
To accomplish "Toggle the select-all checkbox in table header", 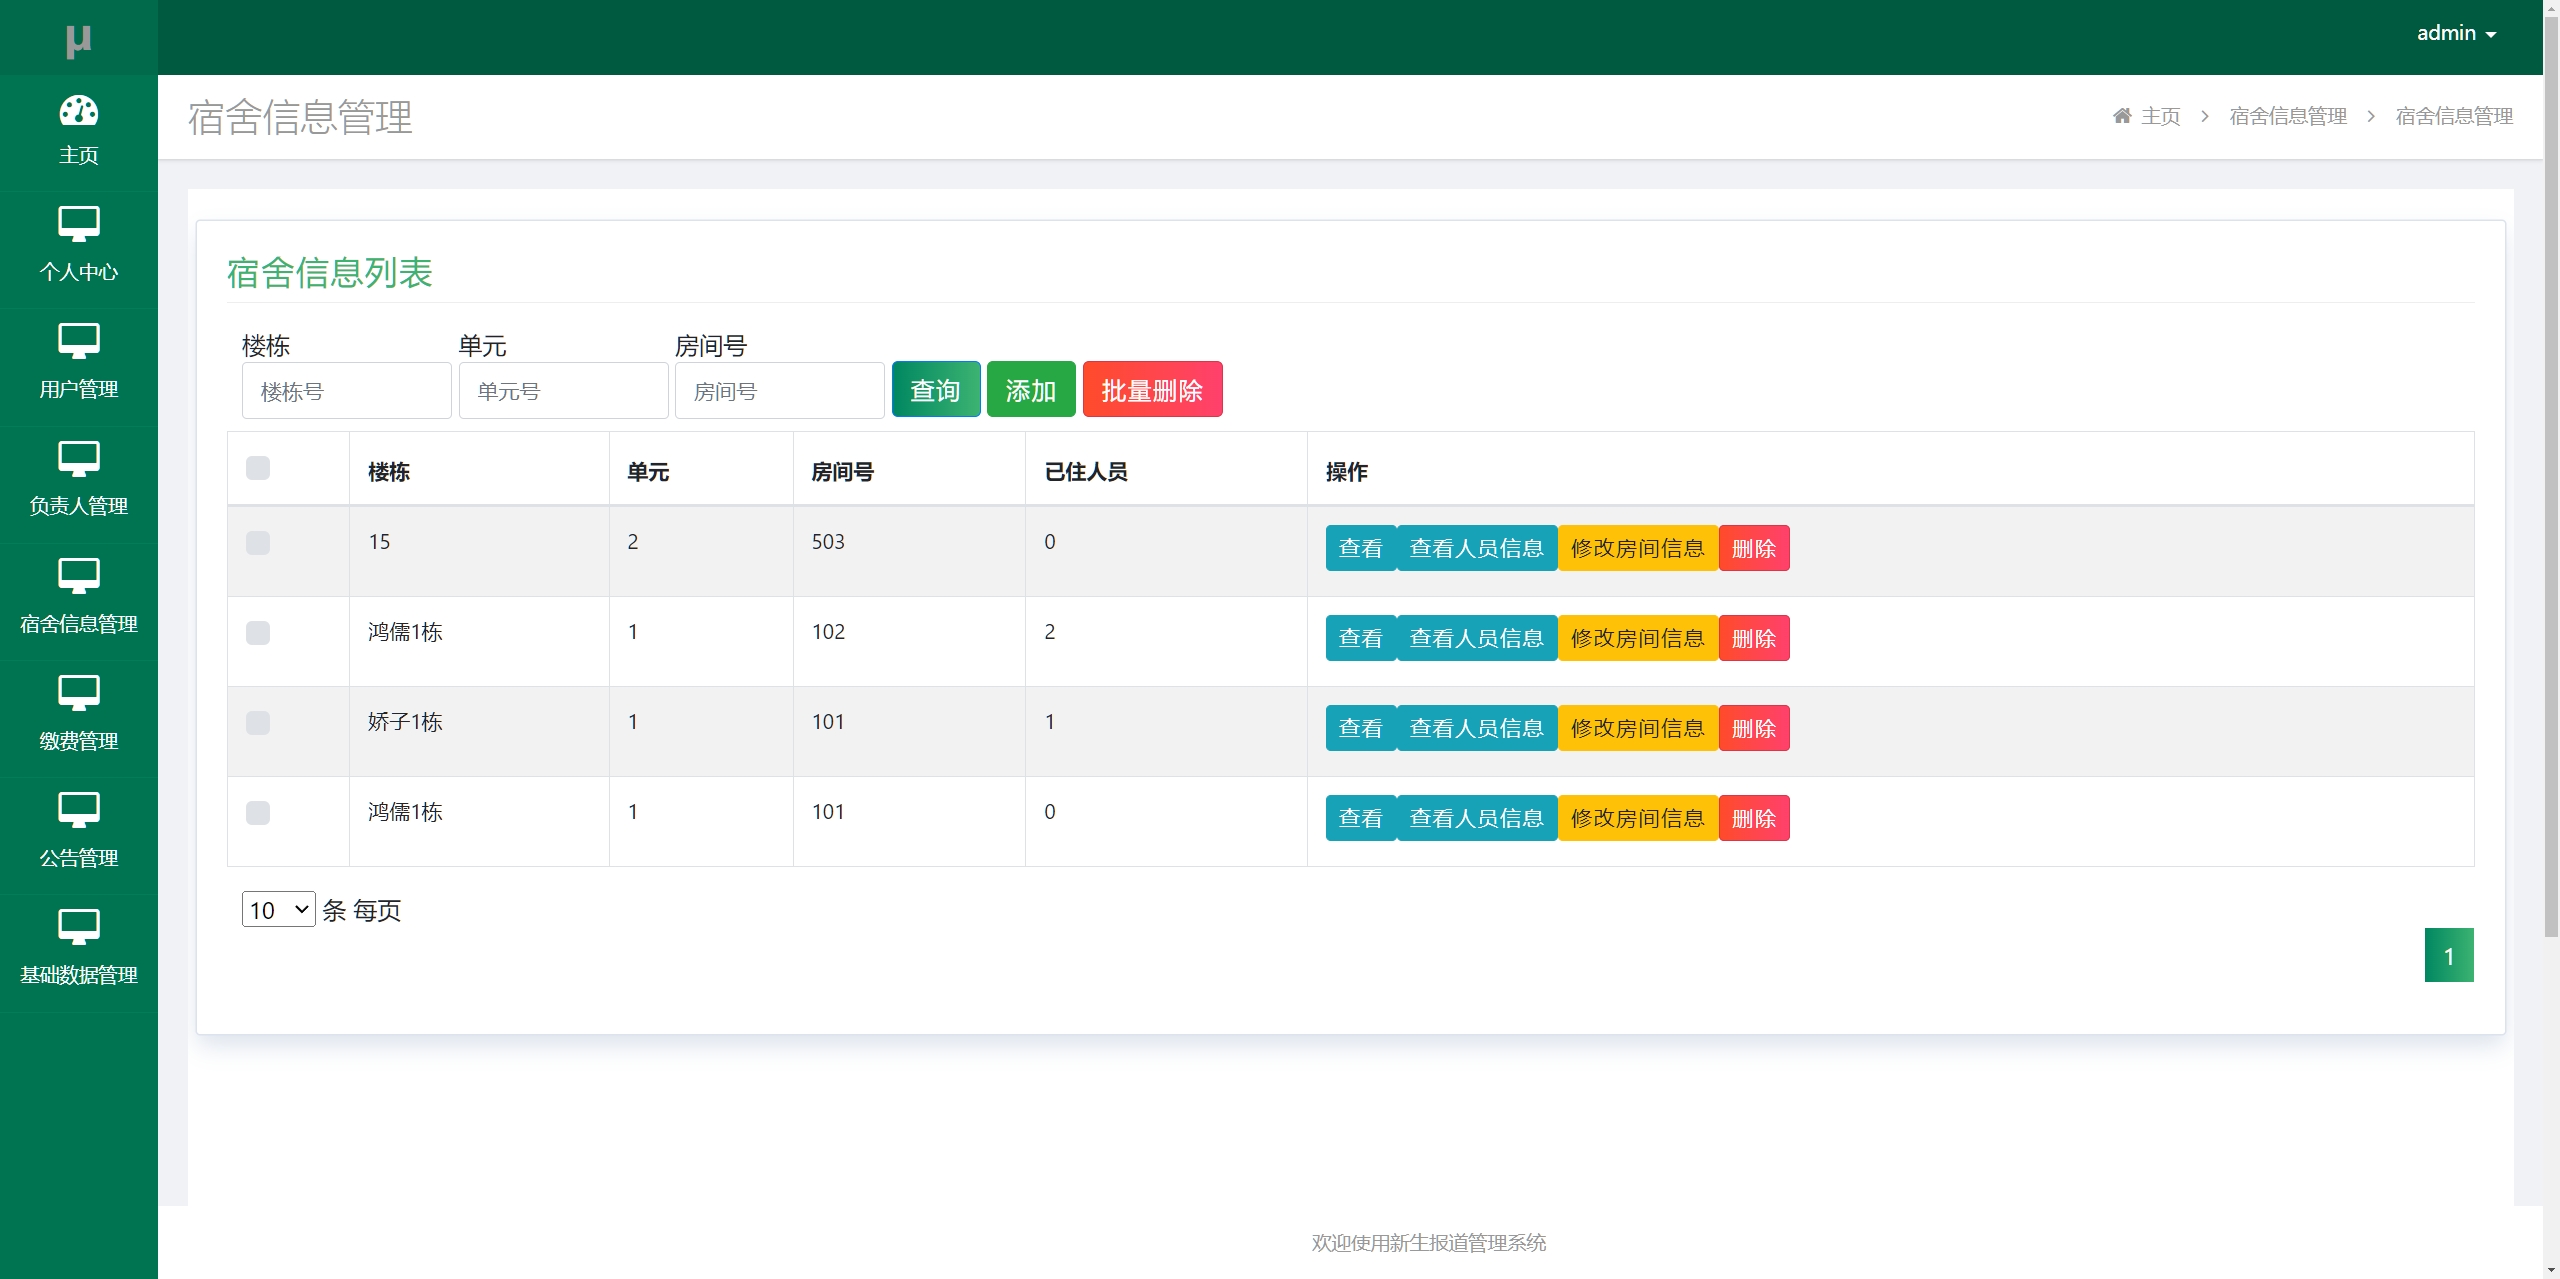I will pos(258,468).
